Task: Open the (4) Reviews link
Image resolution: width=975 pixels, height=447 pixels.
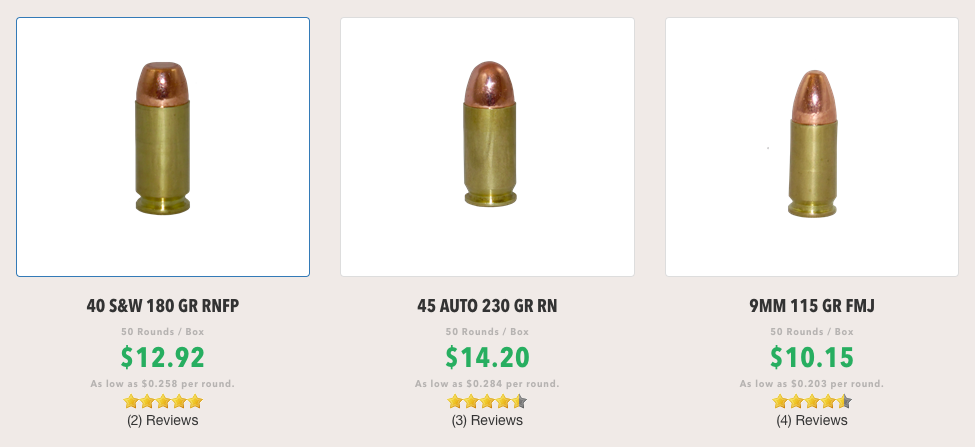Action: click(812, 420)
